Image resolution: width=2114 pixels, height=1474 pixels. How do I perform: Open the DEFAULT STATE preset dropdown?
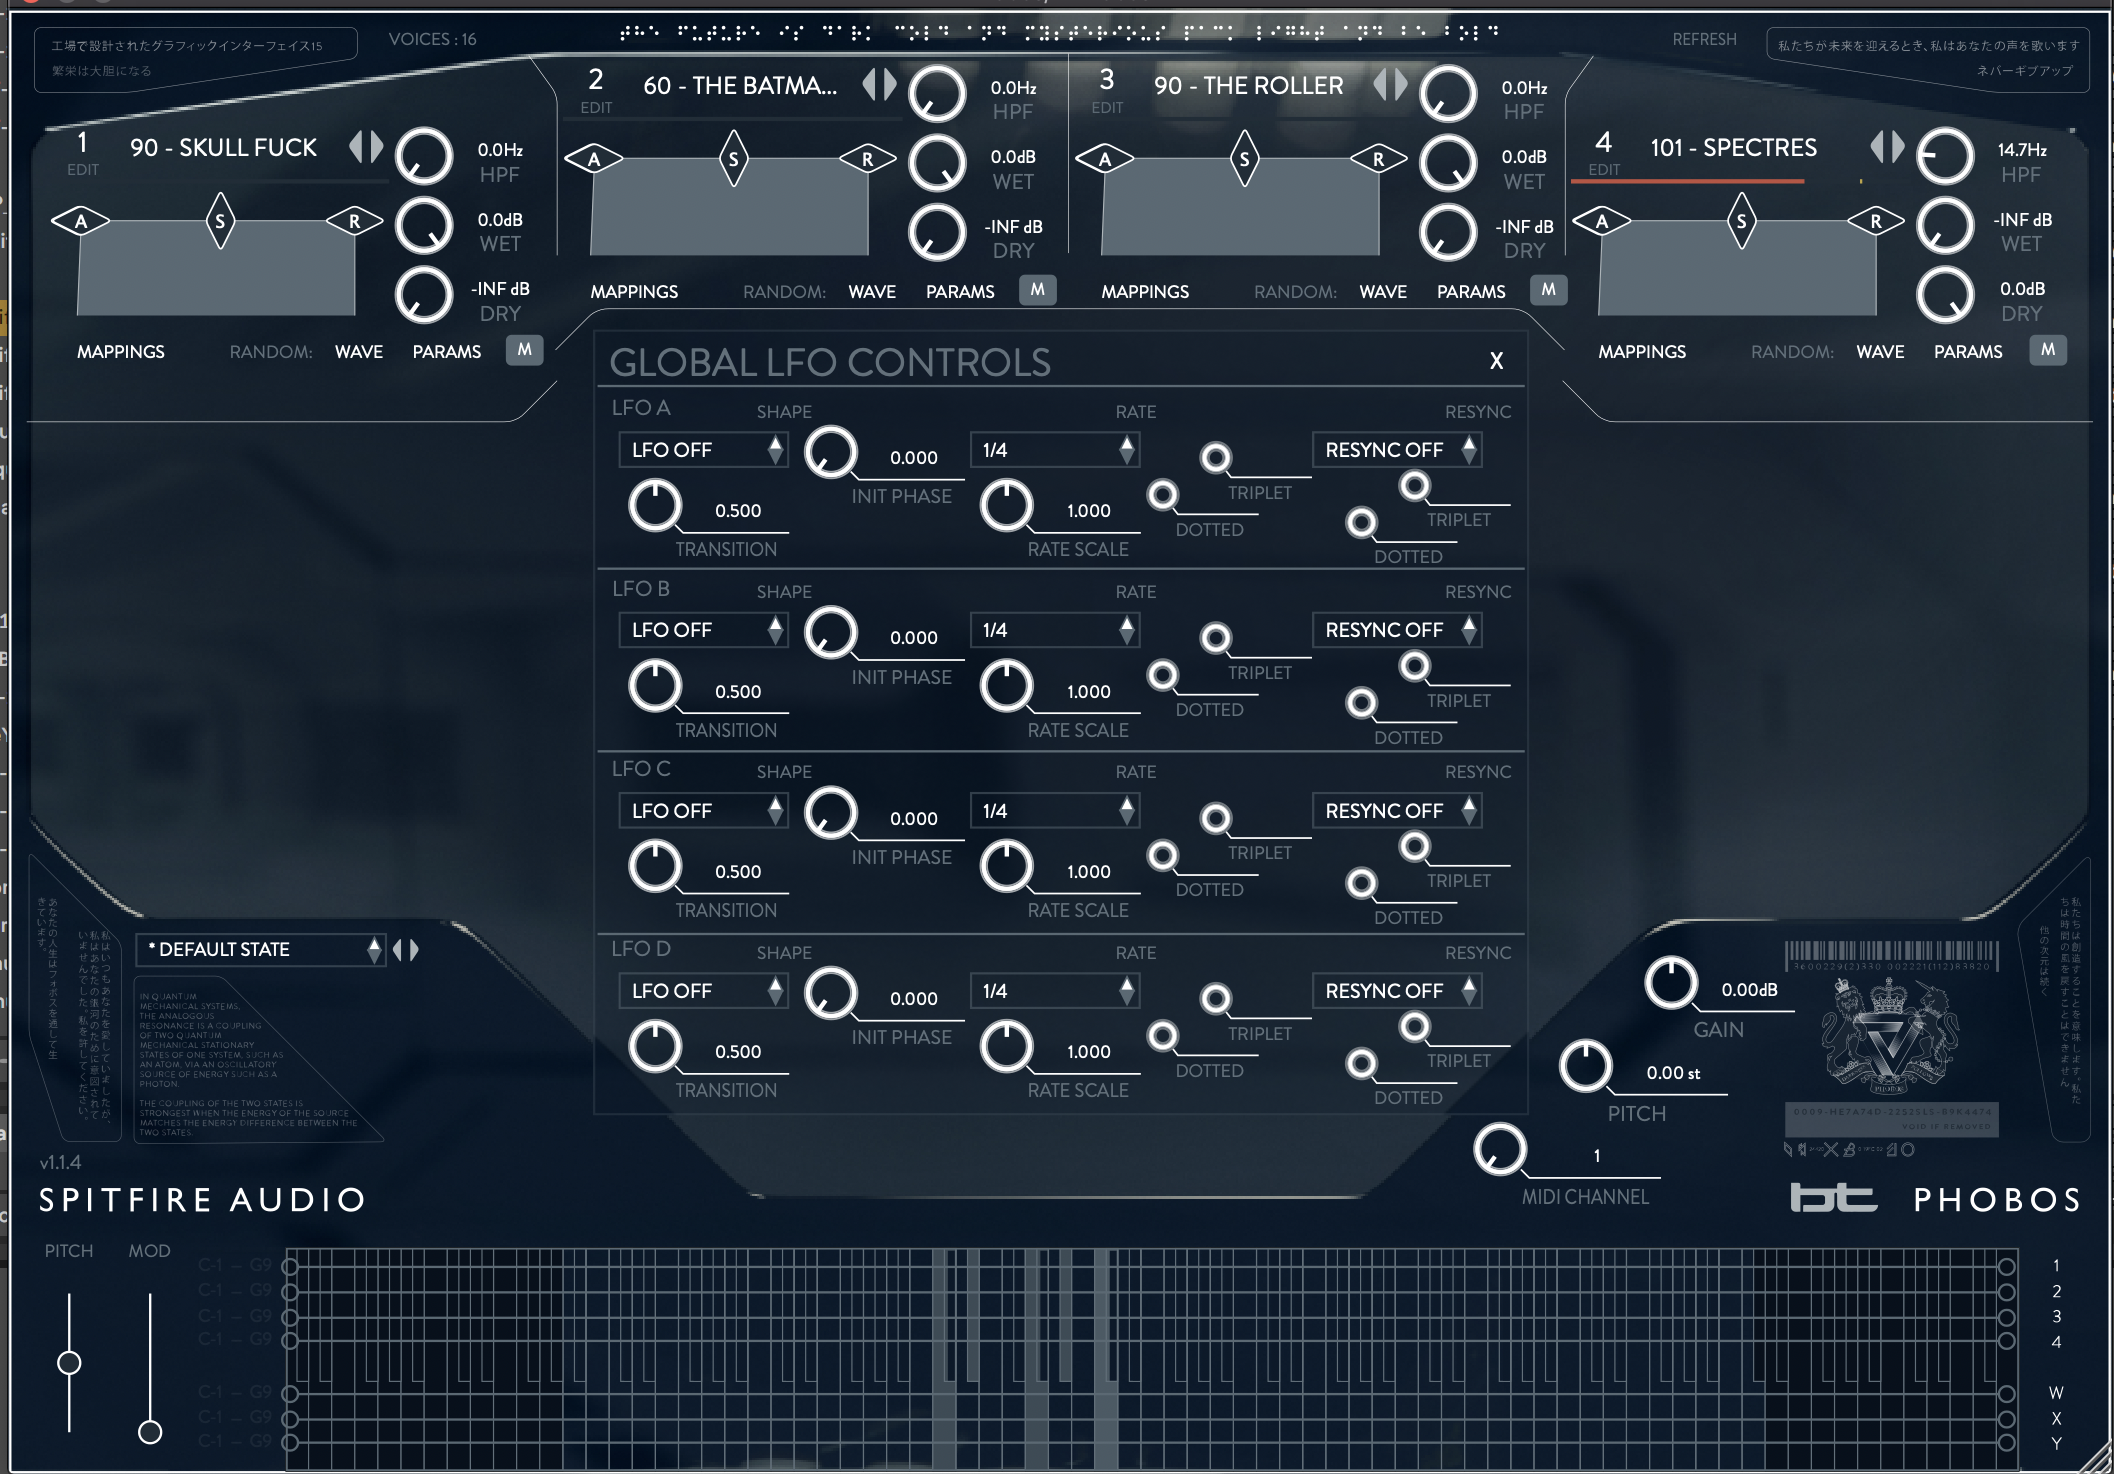coord(261,949)
